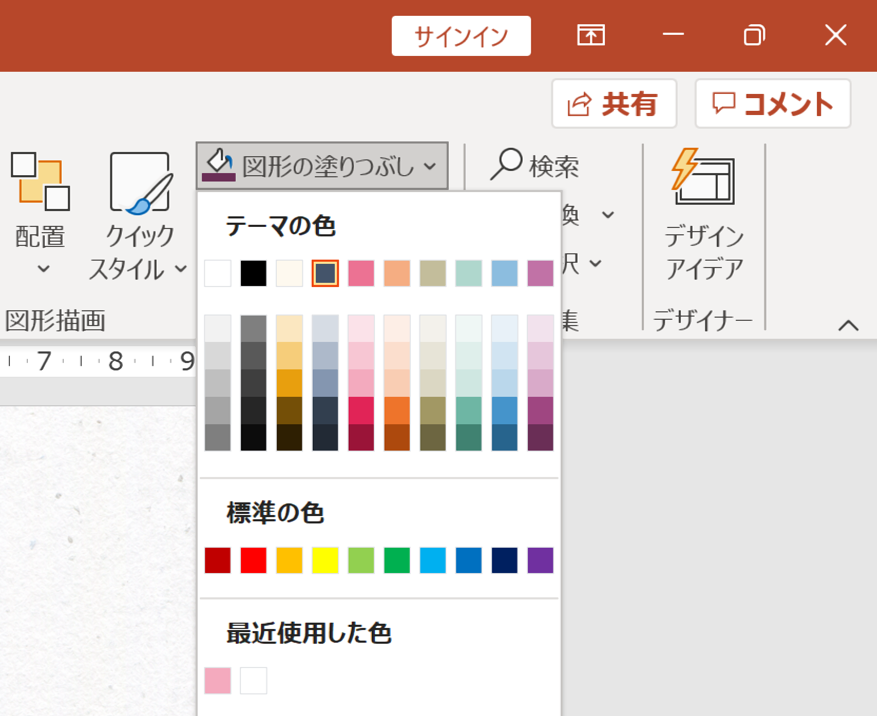The image size is (877, 716).
Task: Pick dark navy standard color
Action: tap(504, 560)
